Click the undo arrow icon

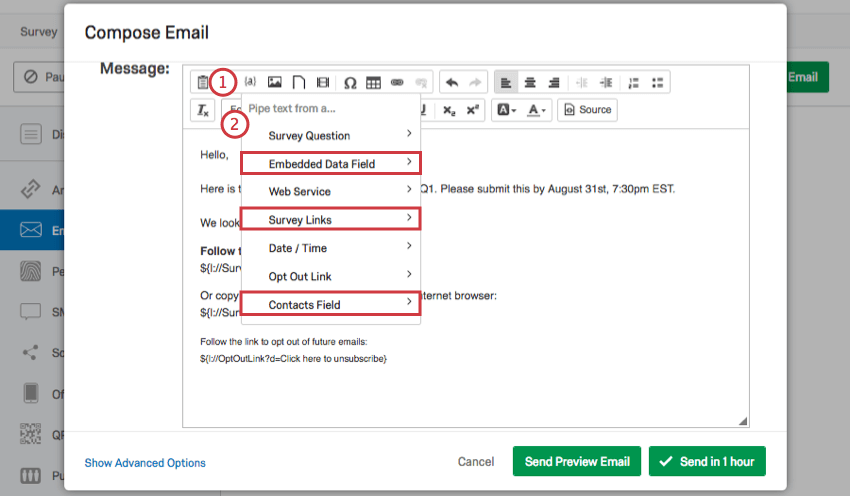452,82
